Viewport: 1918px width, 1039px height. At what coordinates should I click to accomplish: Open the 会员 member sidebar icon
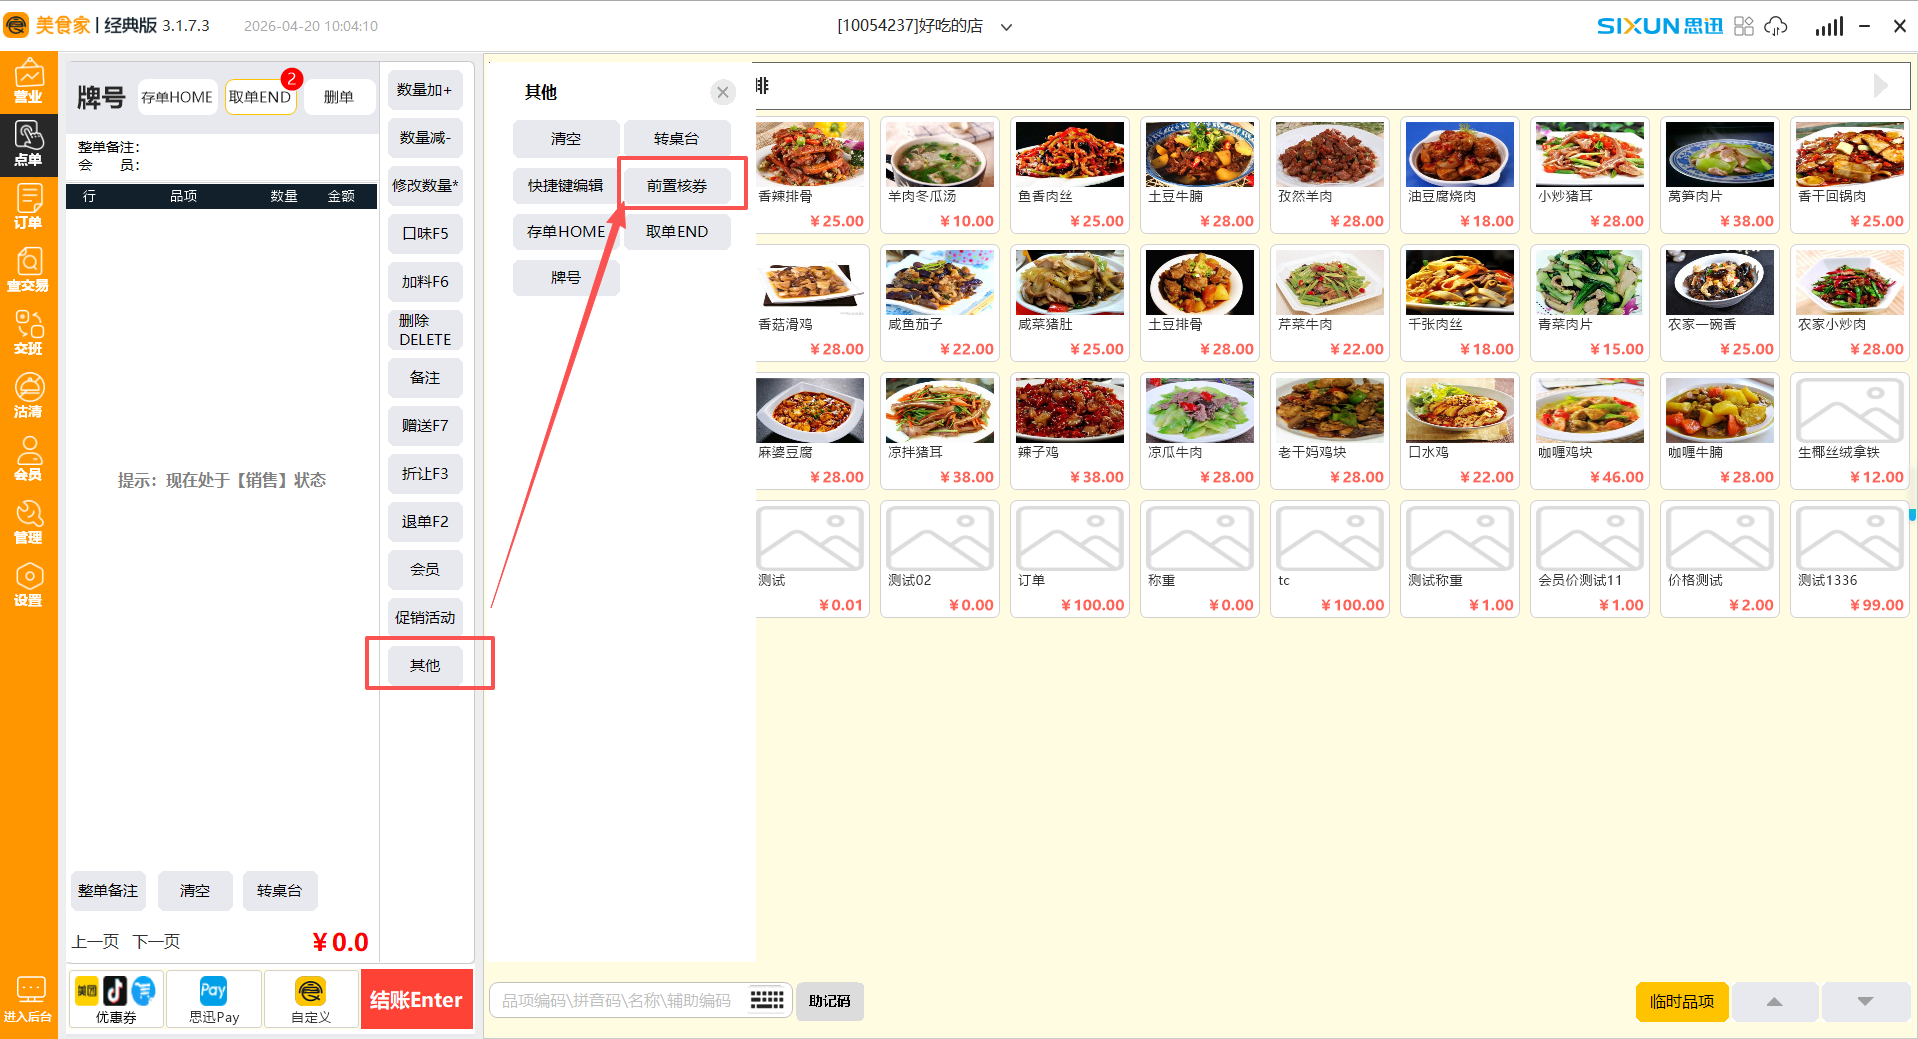(28, 459)
